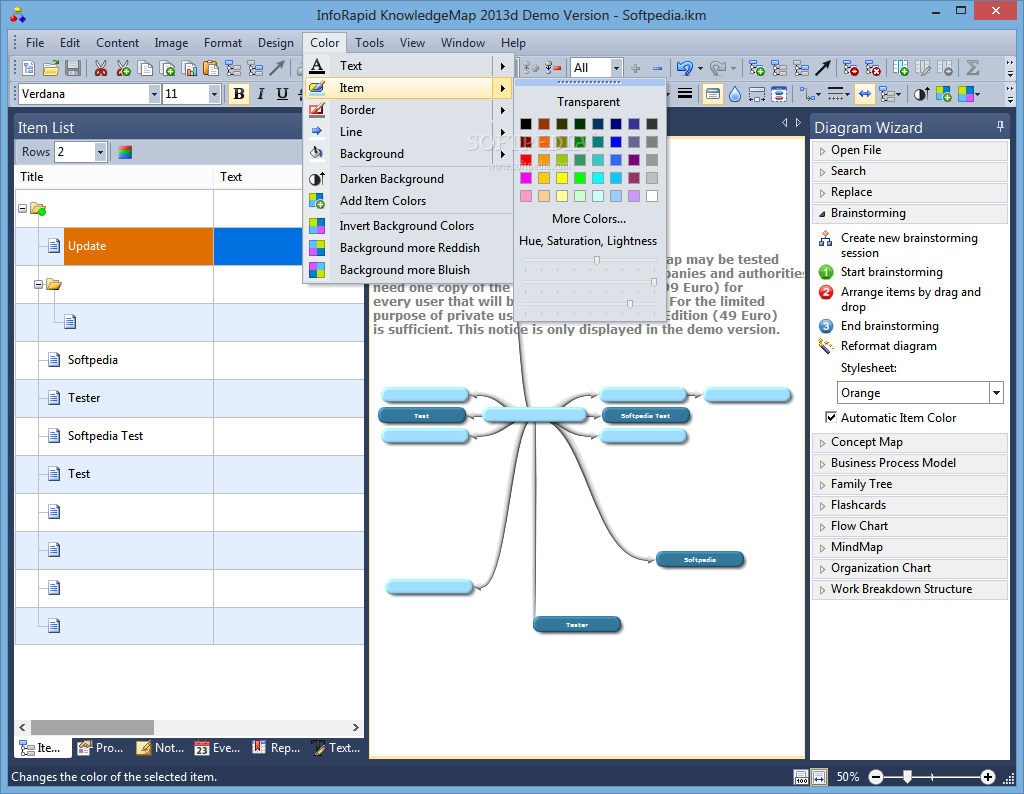Choose Invert Background Colors menu entry
The height and width of the screenshot is (794, 1024).
[408, 226]
